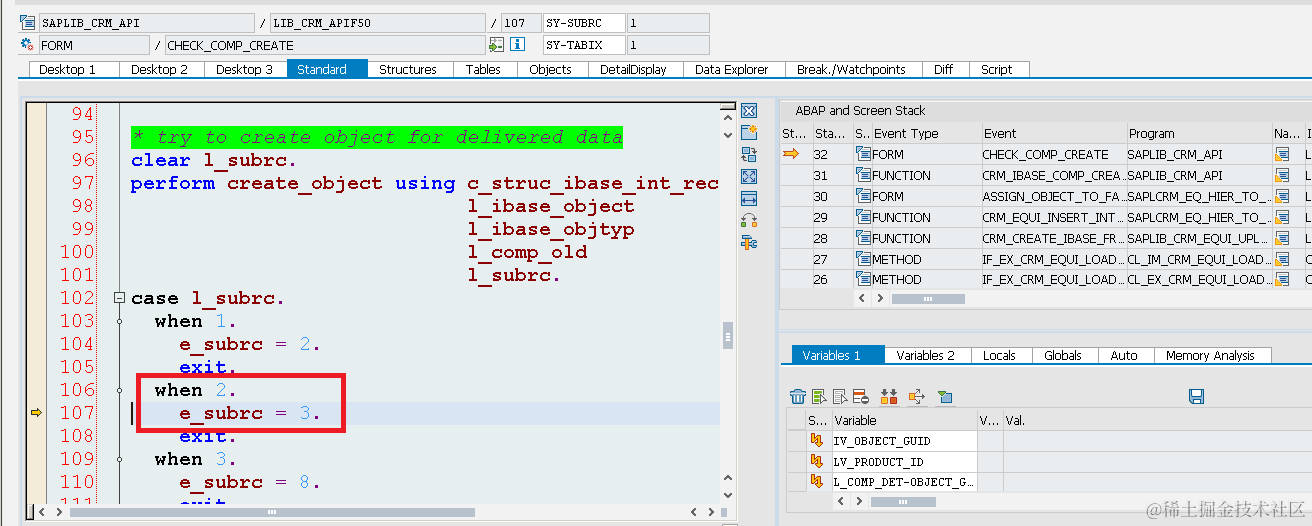Click the IV_OBJECT_GUID variable name cell

pos(903,440)
